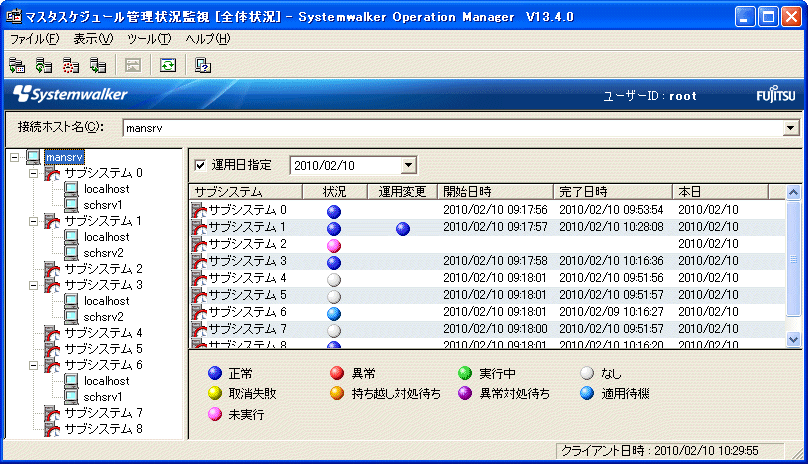Click サブシステム 0 row icon in the table
808x464 pixels.
tap(199, 210)
